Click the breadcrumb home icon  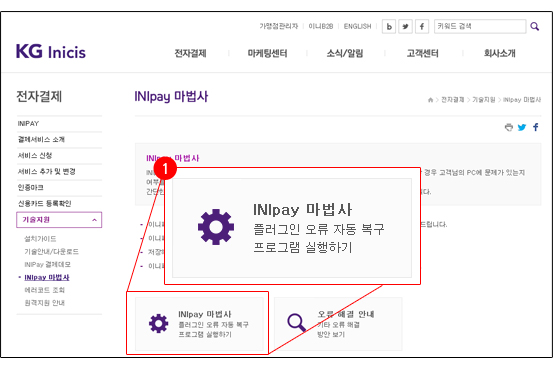coord(430,100)
